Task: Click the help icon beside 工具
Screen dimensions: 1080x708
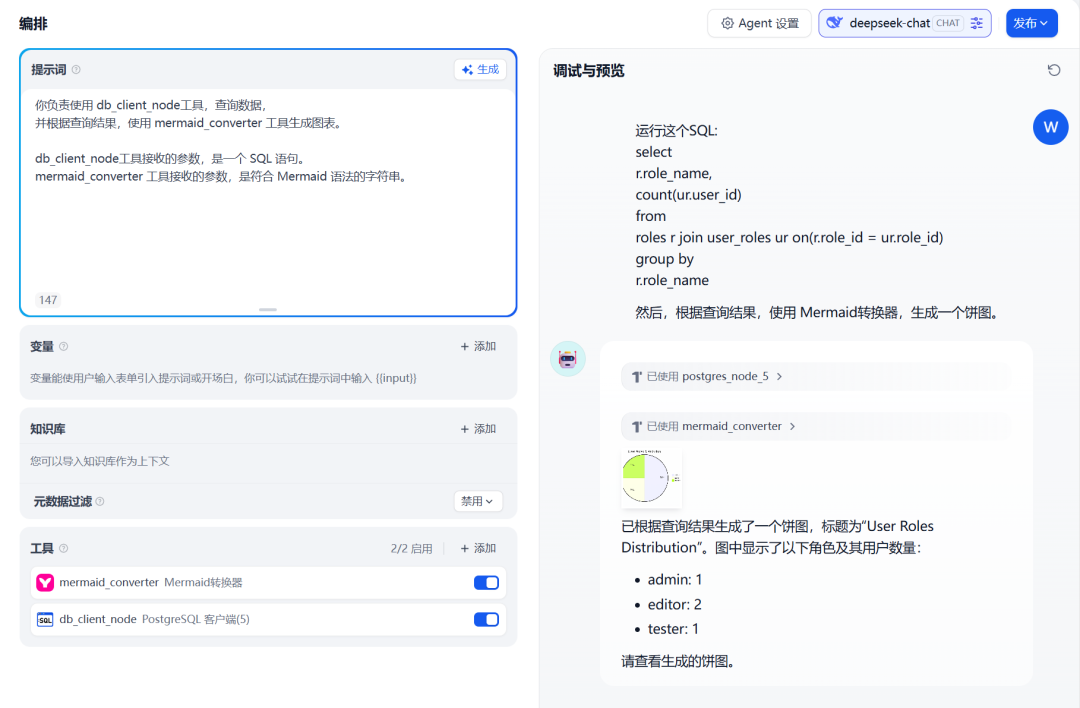Action: point(64,549)
